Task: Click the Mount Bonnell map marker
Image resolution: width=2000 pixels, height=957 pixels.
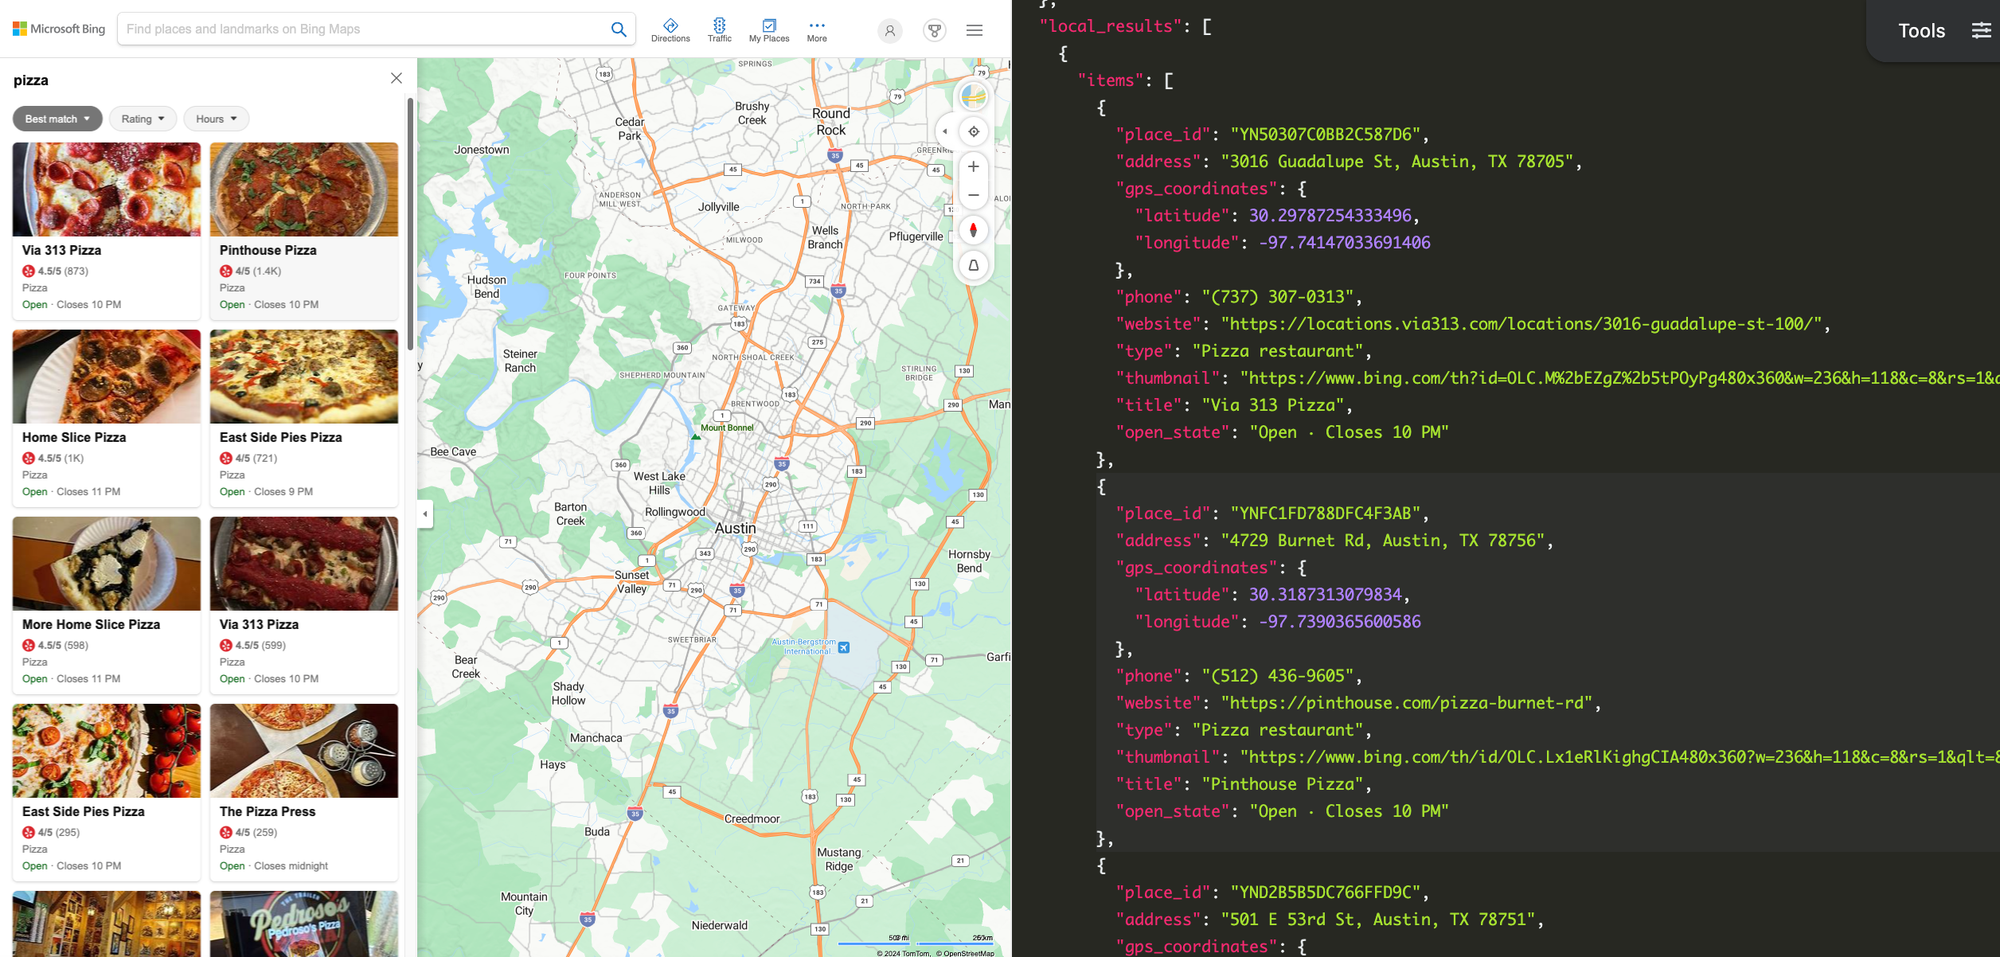Action: pos(696,436)
